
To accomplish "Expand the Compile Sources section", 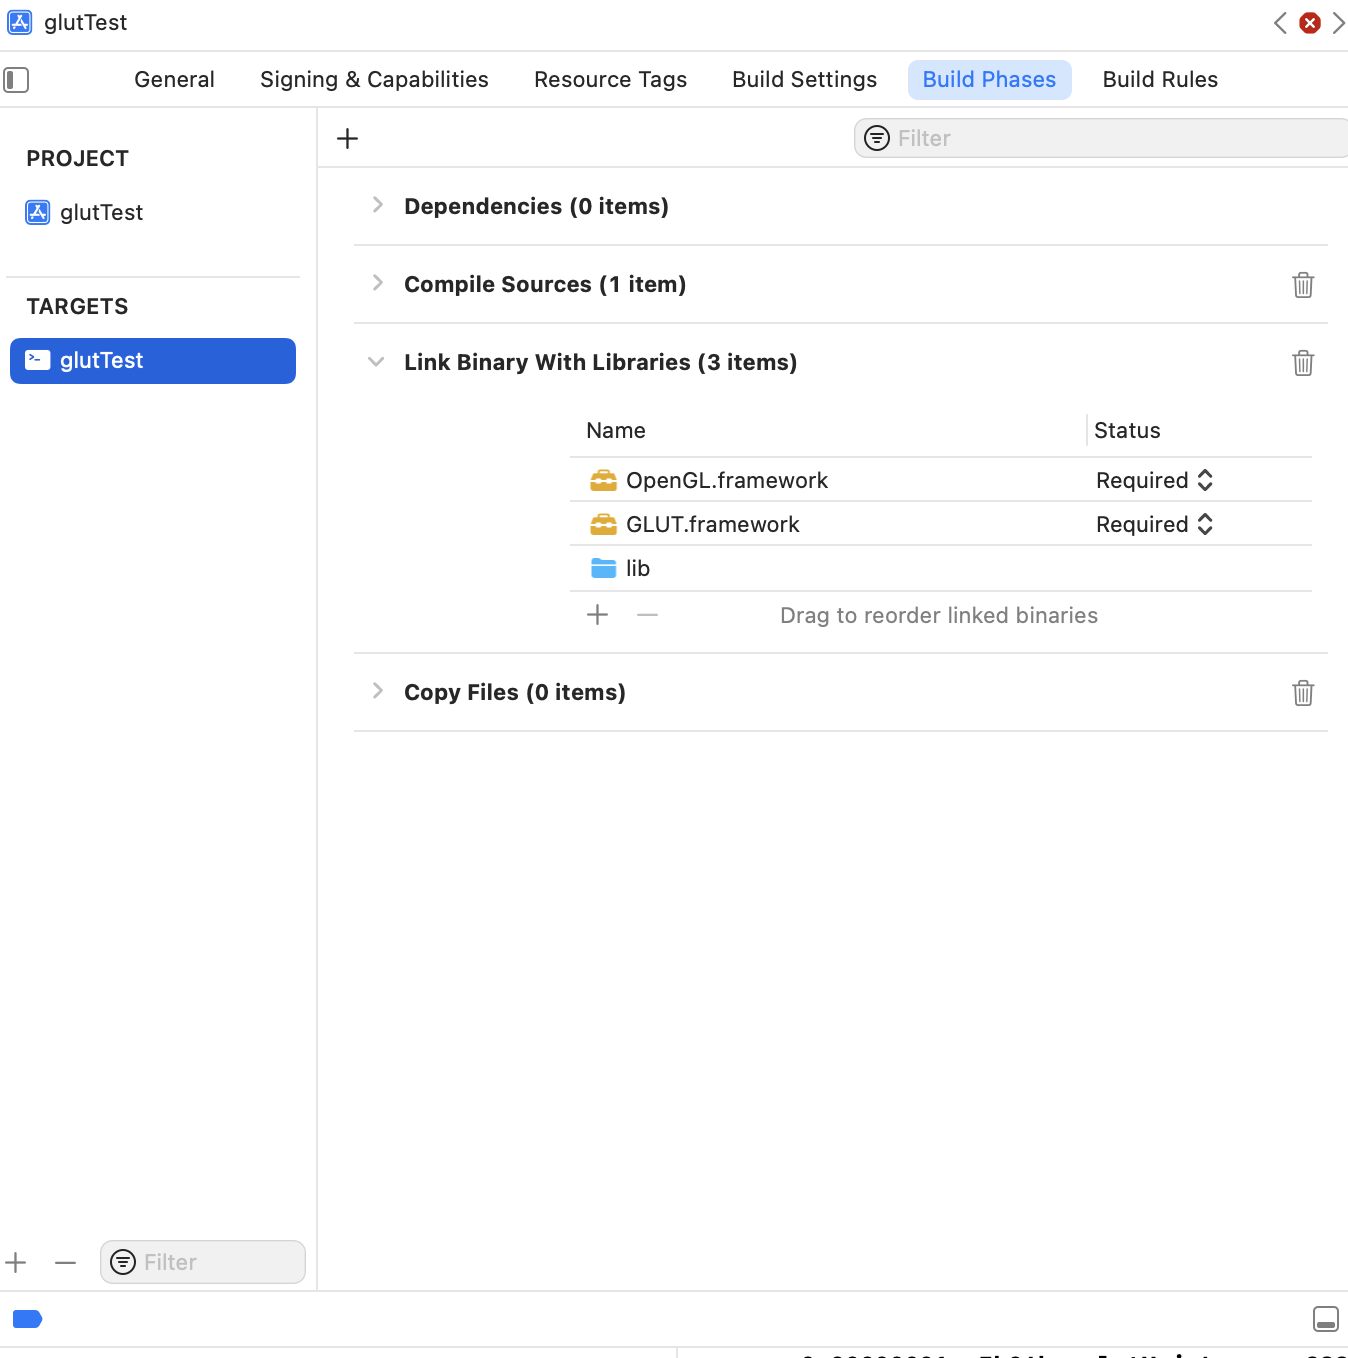I will coord(377,283).
